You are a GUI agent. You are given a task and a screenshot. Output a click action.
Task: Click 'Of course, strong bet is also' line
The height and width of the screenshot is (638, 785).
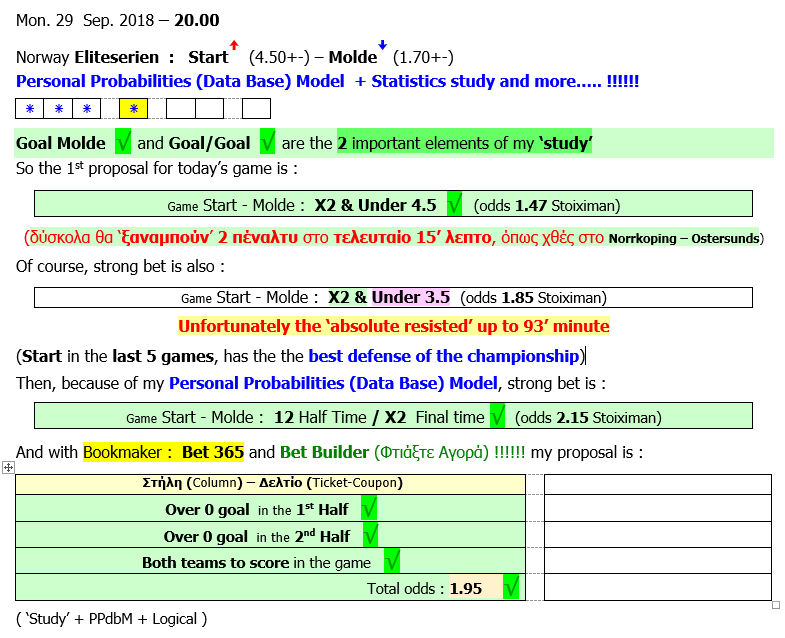[120, 266]
